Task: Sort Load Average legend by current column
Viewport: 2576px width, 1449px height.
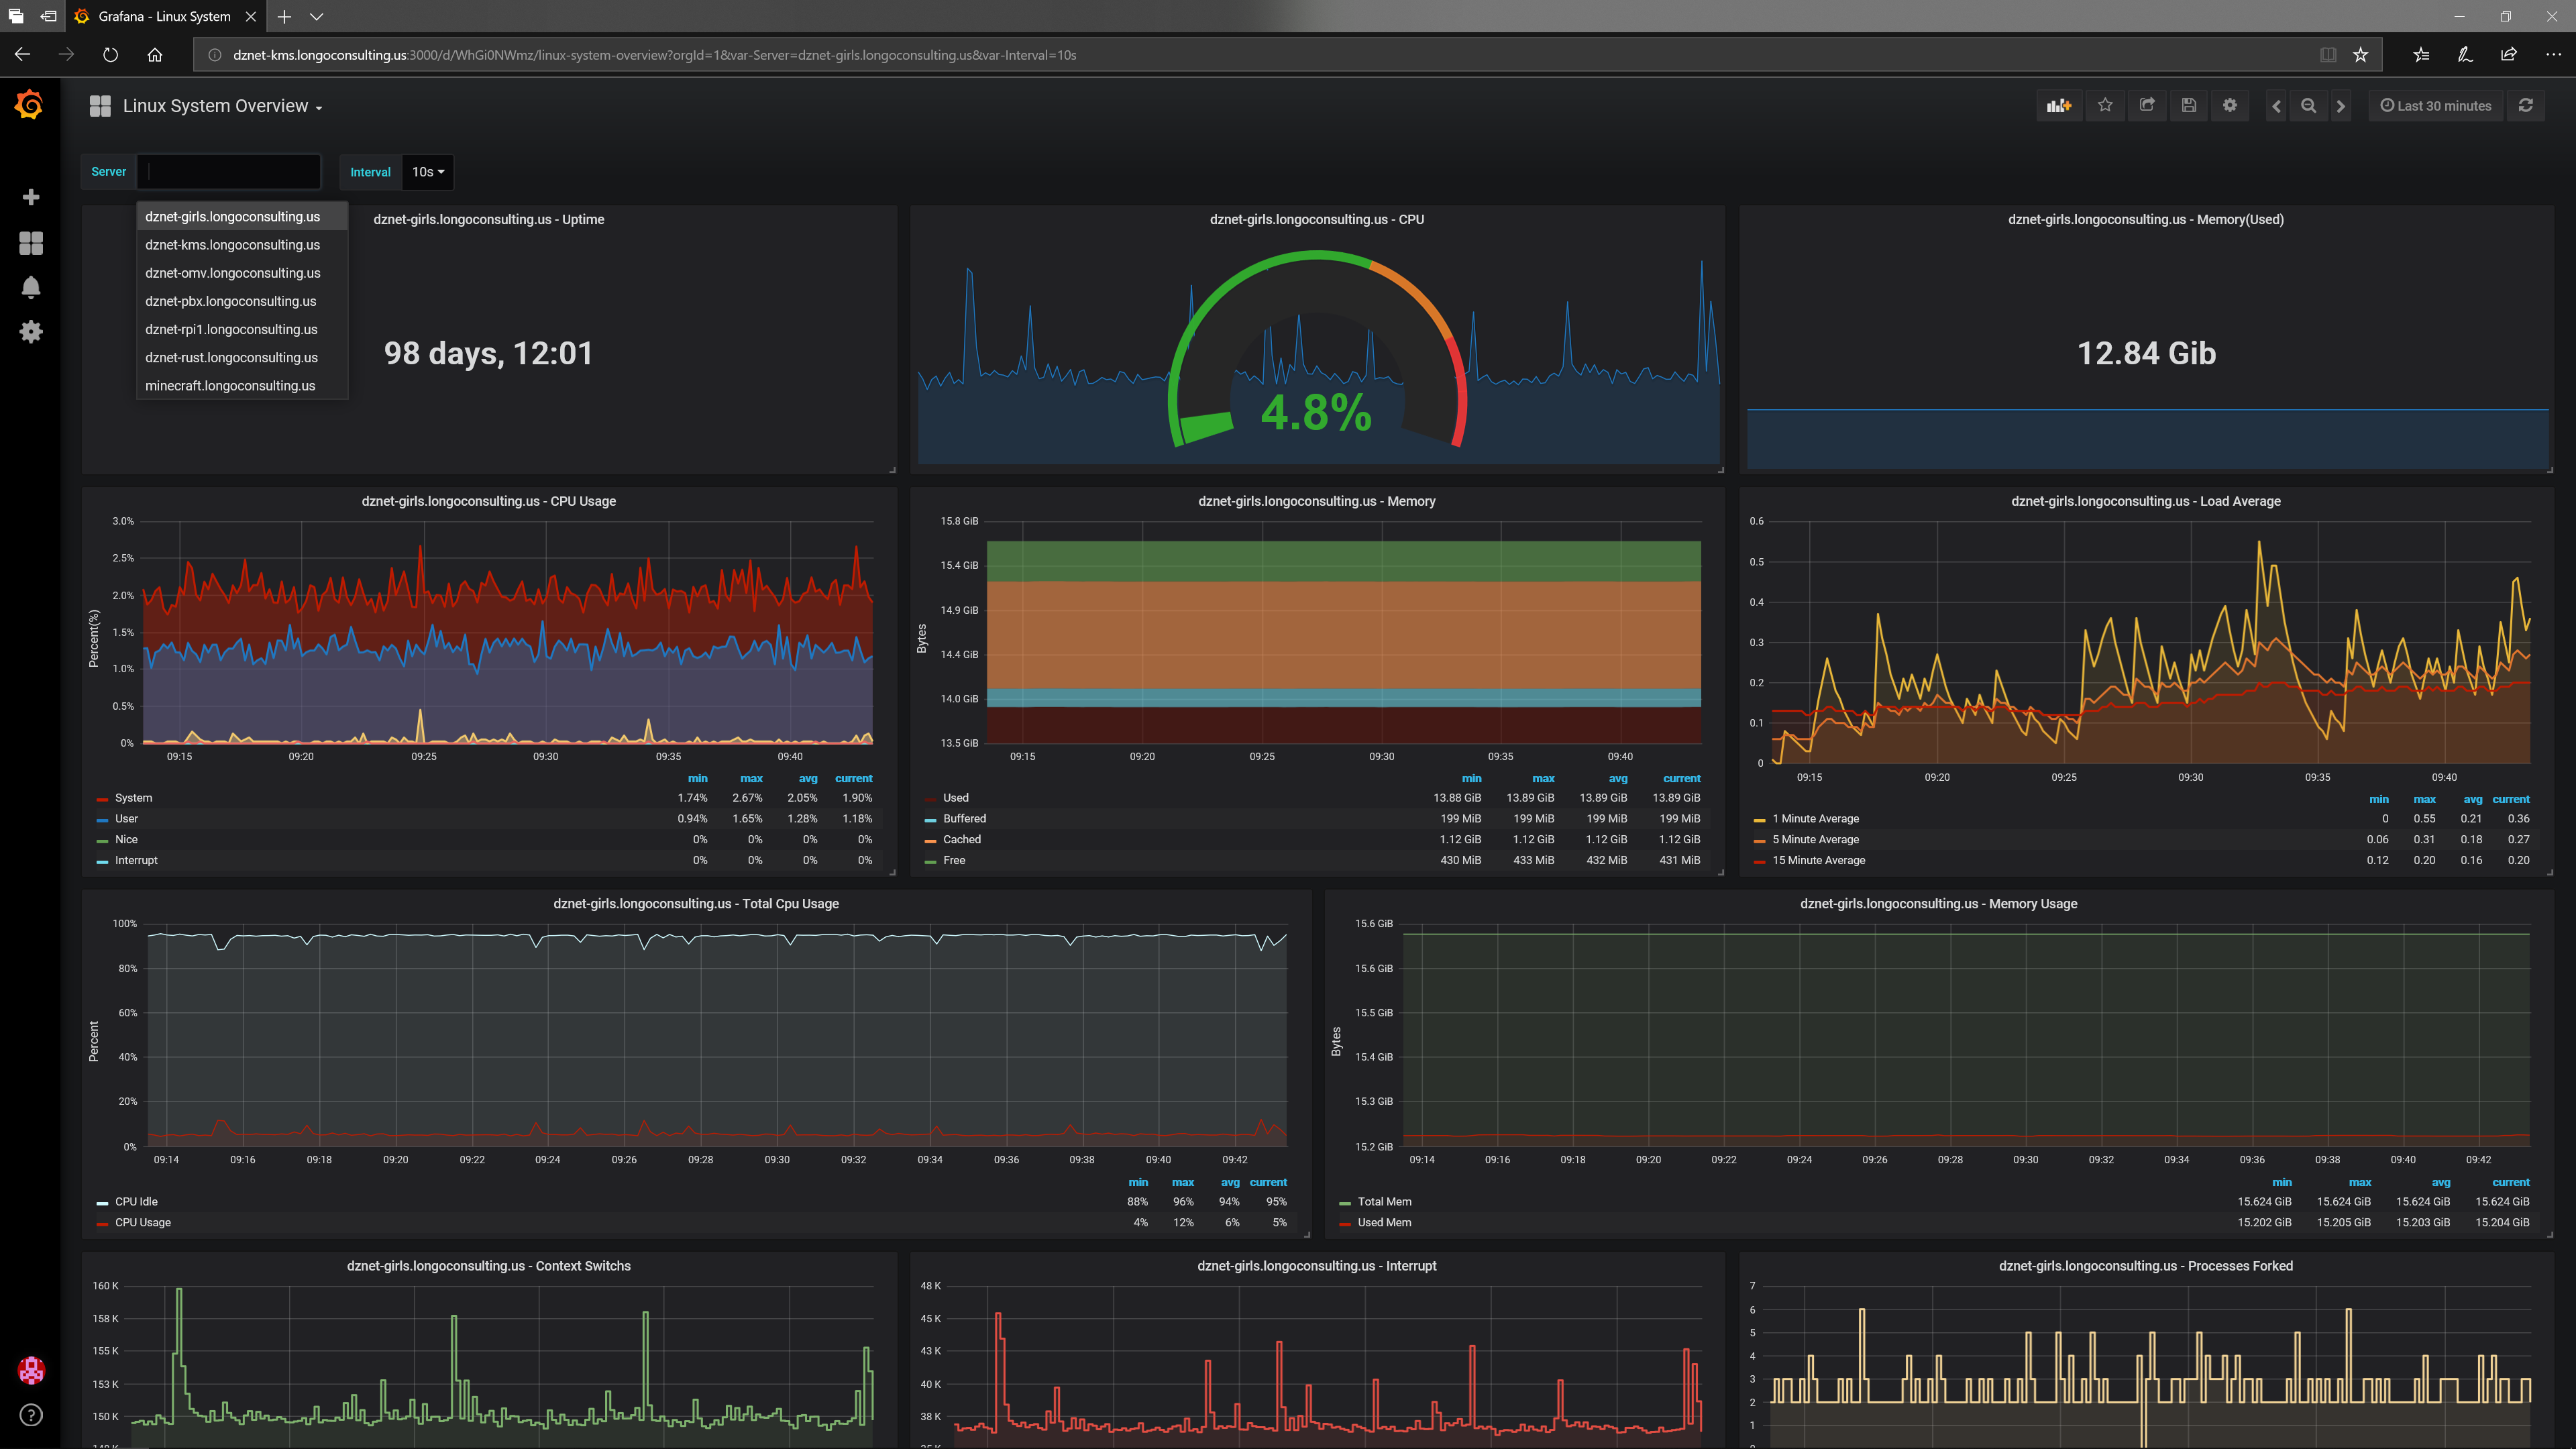Action: pos(2511,800)
